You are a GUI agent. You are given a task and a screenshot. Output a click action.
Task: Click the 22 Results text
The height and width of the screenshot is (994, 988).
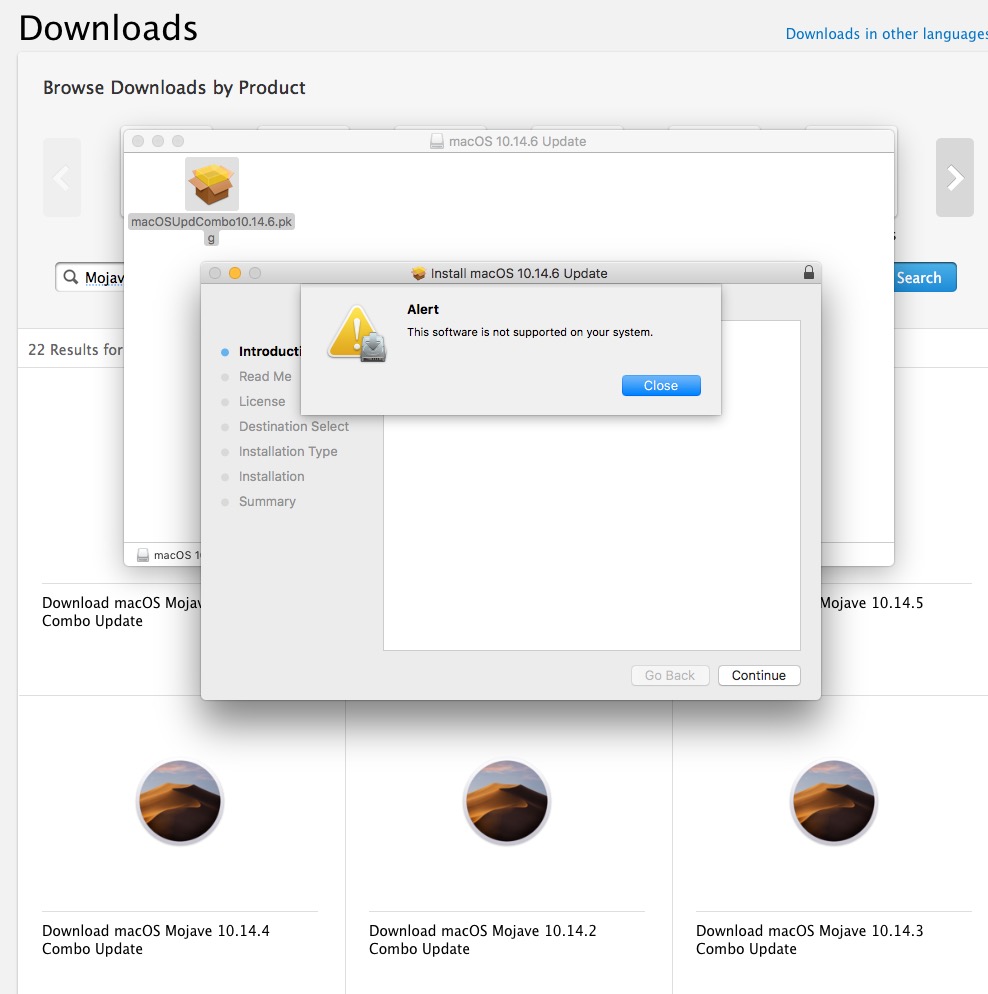click(75, 350)
